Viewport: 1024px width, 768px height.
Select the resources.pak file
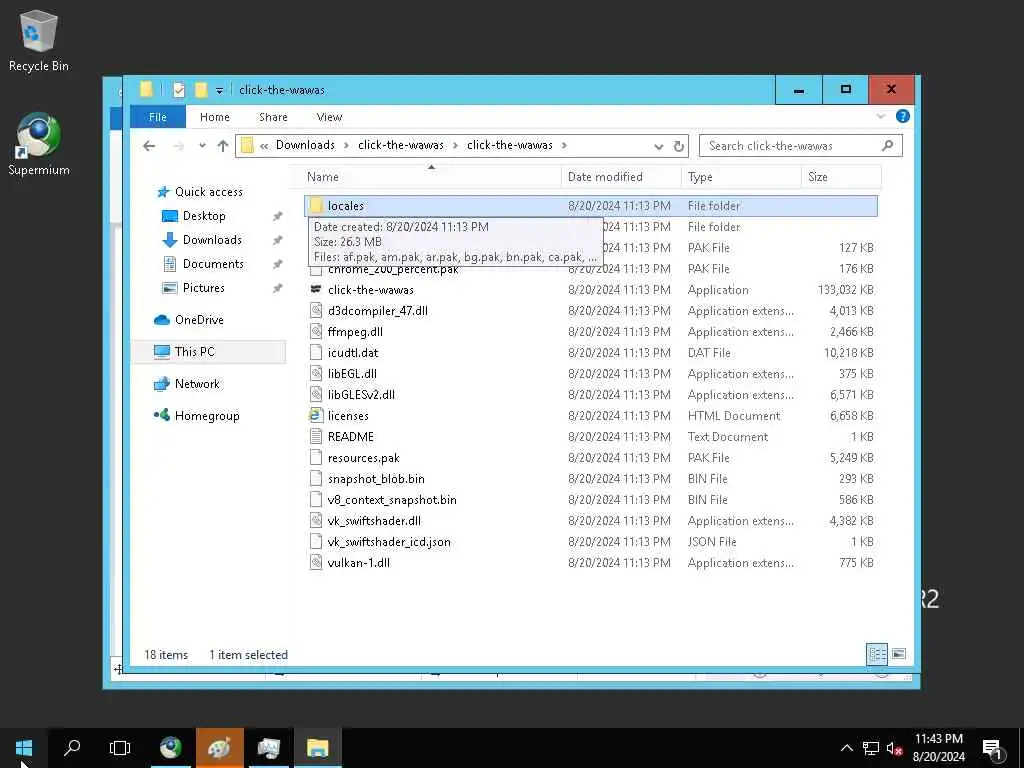point(363,458)
